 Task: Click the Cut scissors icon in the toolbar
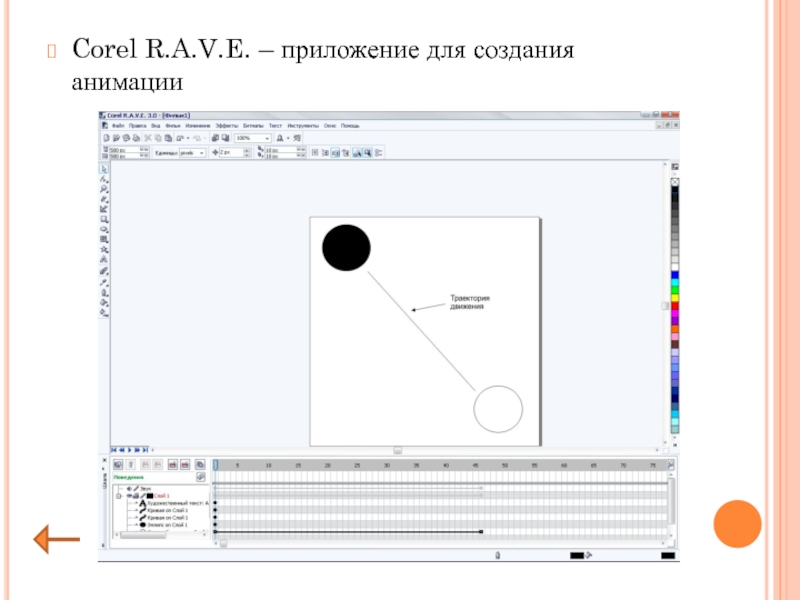click(x=146, y=138)
